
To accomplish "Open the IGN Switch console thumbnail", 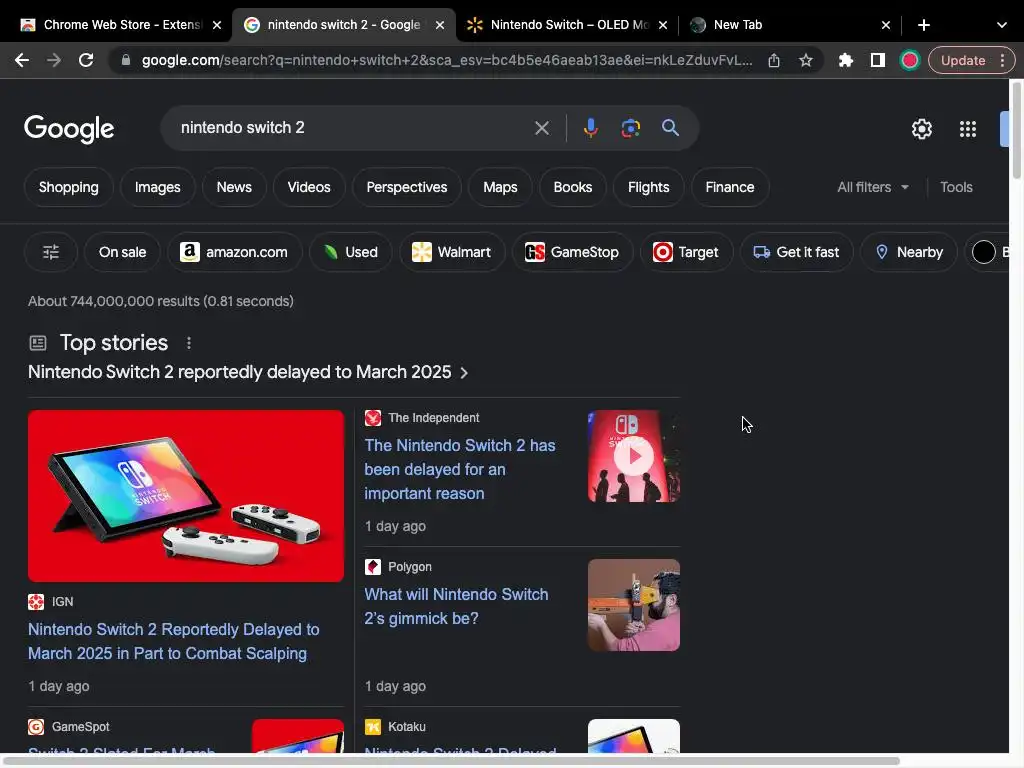I will (x=185, y=496).
